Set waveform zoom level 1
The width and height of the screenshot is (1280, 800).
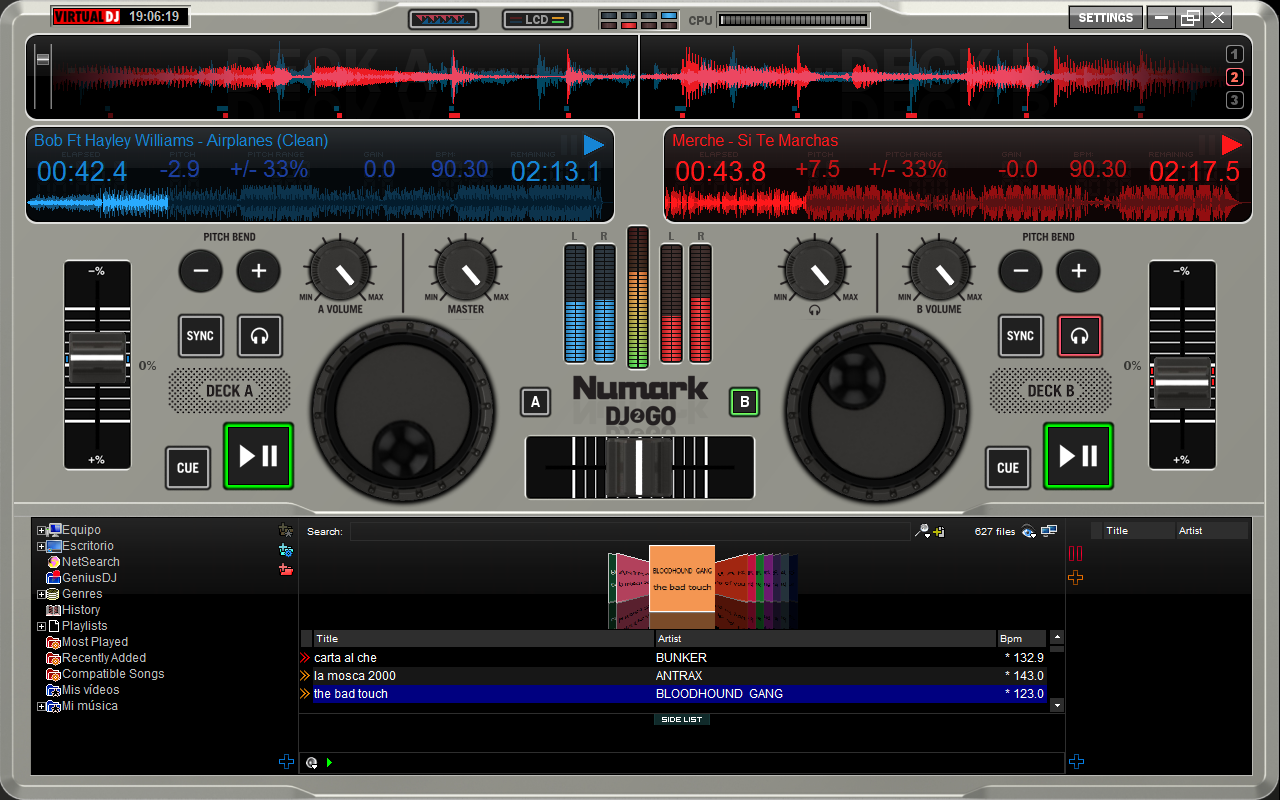[1234, 55]
